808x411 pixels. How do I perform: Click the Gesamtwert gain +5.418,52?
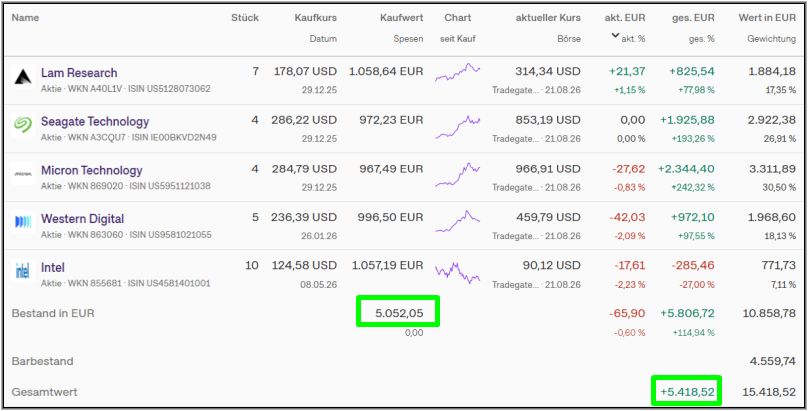point(687,392)
